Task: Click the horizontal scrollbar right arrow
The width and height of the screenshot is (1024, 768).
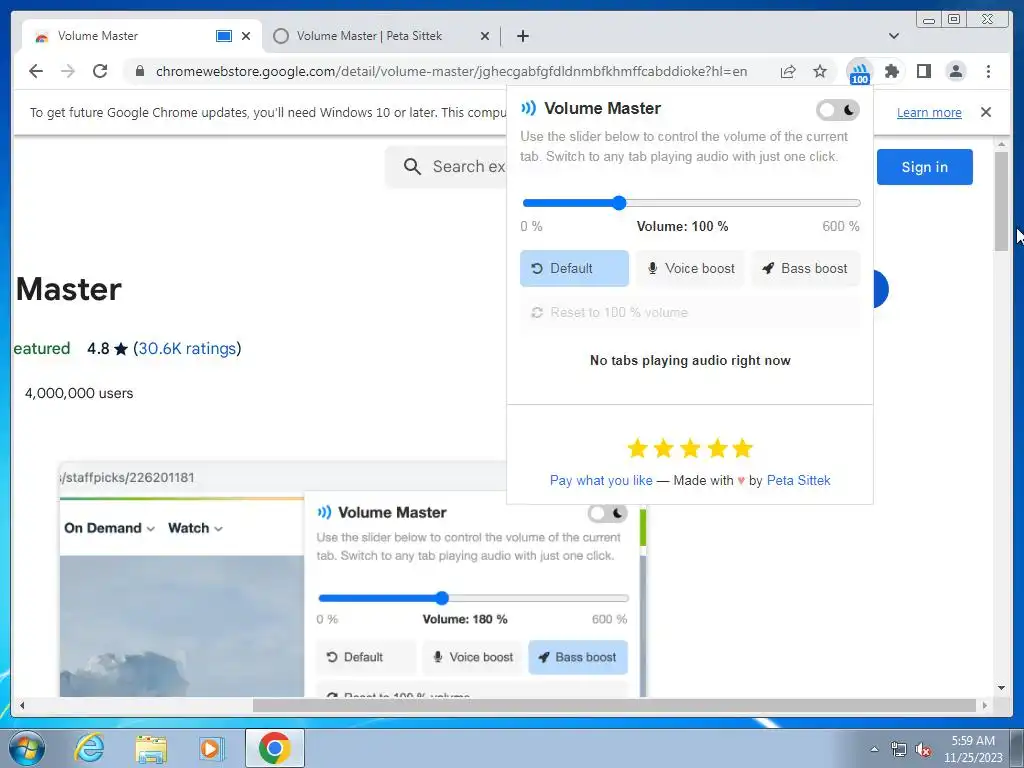Action: pos(985,705)
